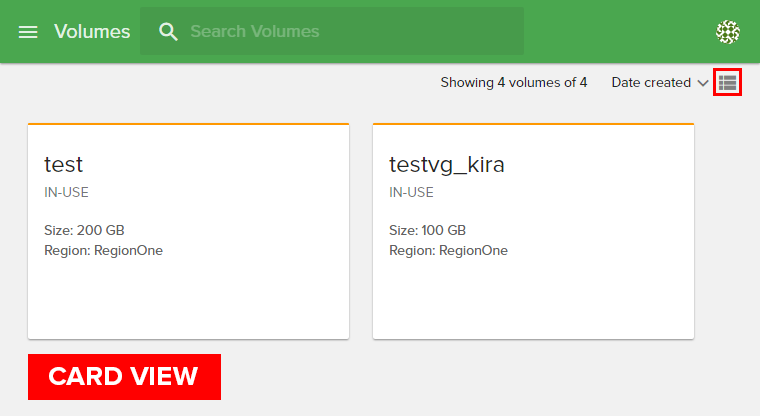This screenshot has width=760, height=416.
Task: Click the test volume name heading
Action: [64, 165]
